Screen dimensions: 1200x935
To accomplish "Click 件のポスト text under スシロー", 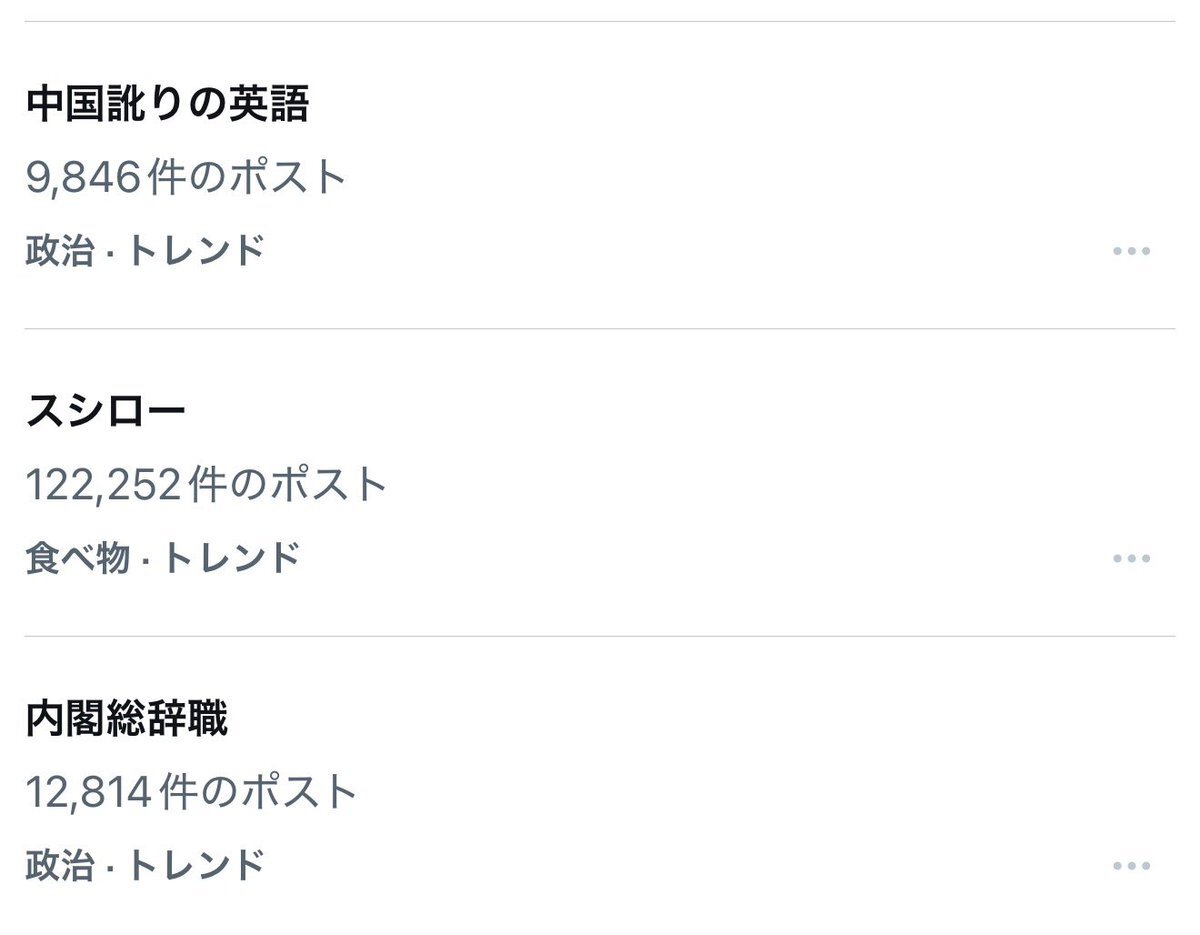I will pyautogui.click(x=288, y=486).
